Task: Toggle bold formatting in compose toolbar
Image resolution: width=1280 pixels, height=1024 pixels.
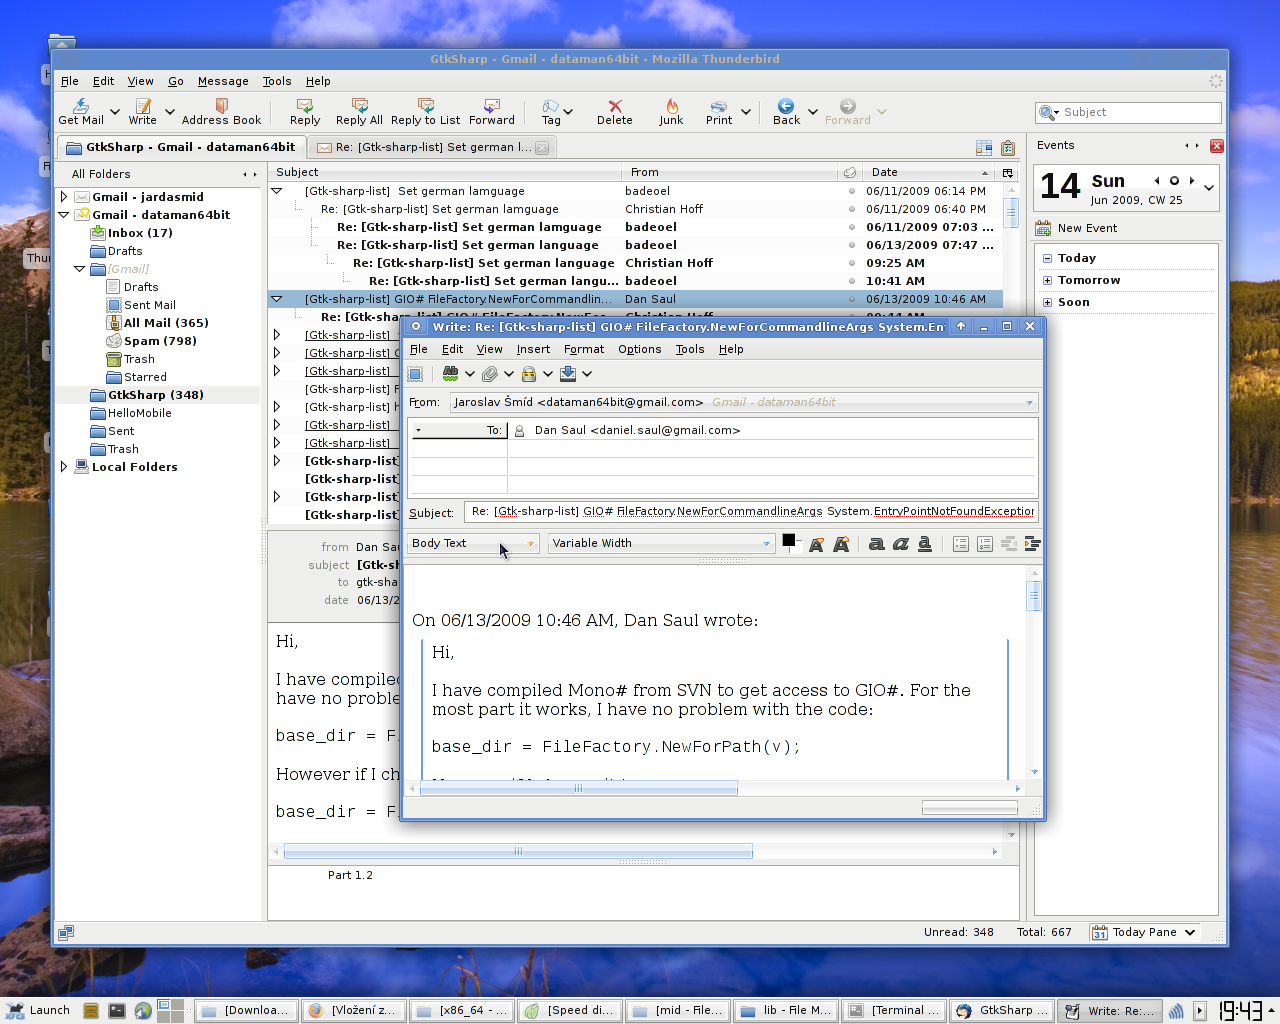Action: point(876,544)
